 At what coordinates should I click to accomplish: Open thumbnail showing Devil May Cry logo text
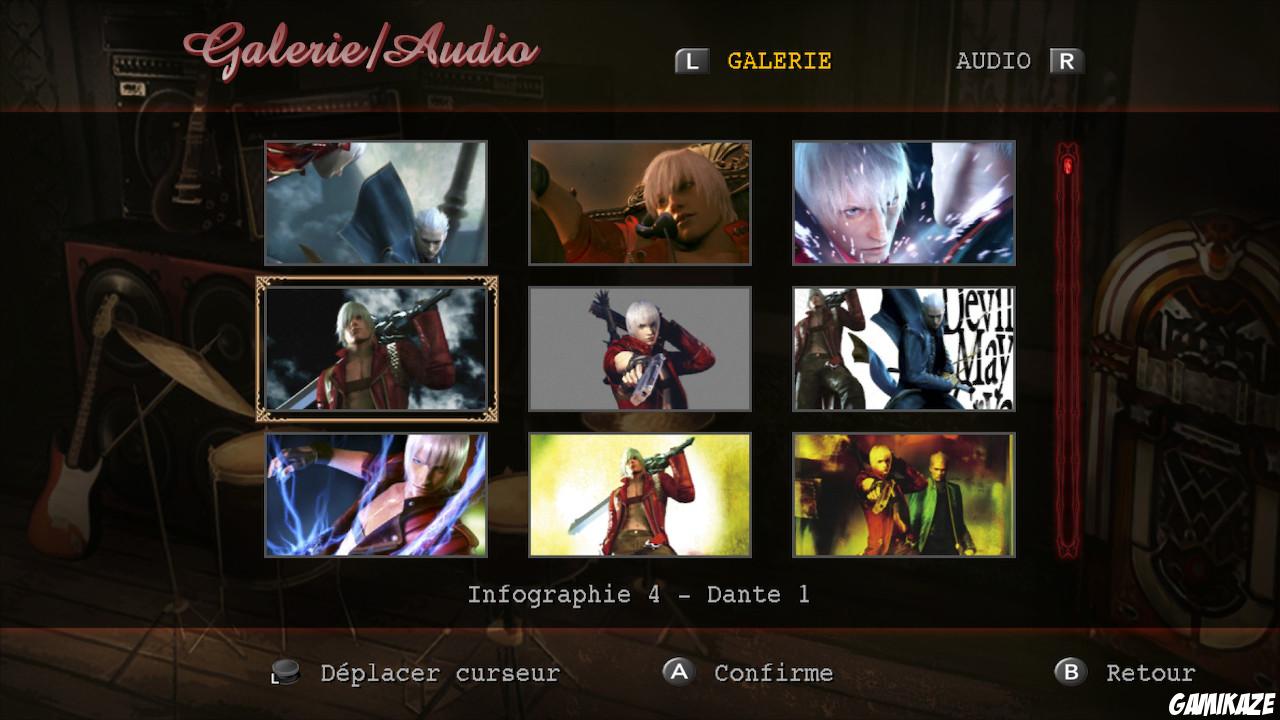[x=904, y=349]
